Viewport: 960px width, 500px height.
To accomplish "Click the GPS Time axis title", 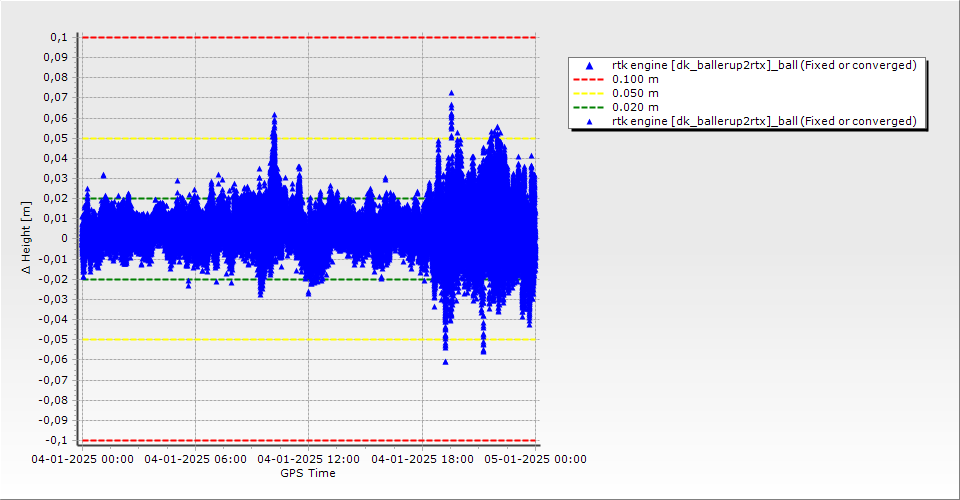I will [307, 473].
